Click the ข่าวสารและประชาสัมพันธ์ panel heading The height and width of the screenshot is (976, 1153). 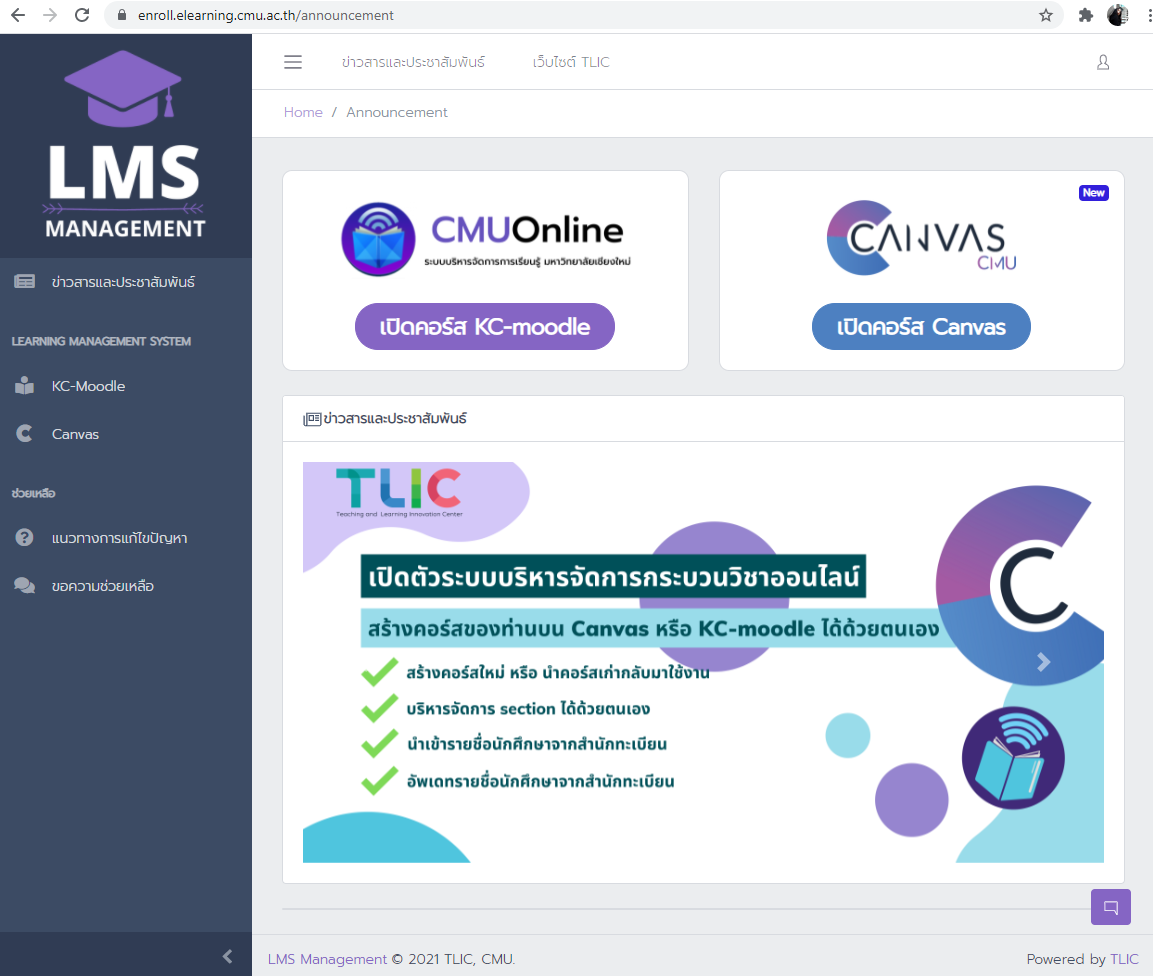395,418
